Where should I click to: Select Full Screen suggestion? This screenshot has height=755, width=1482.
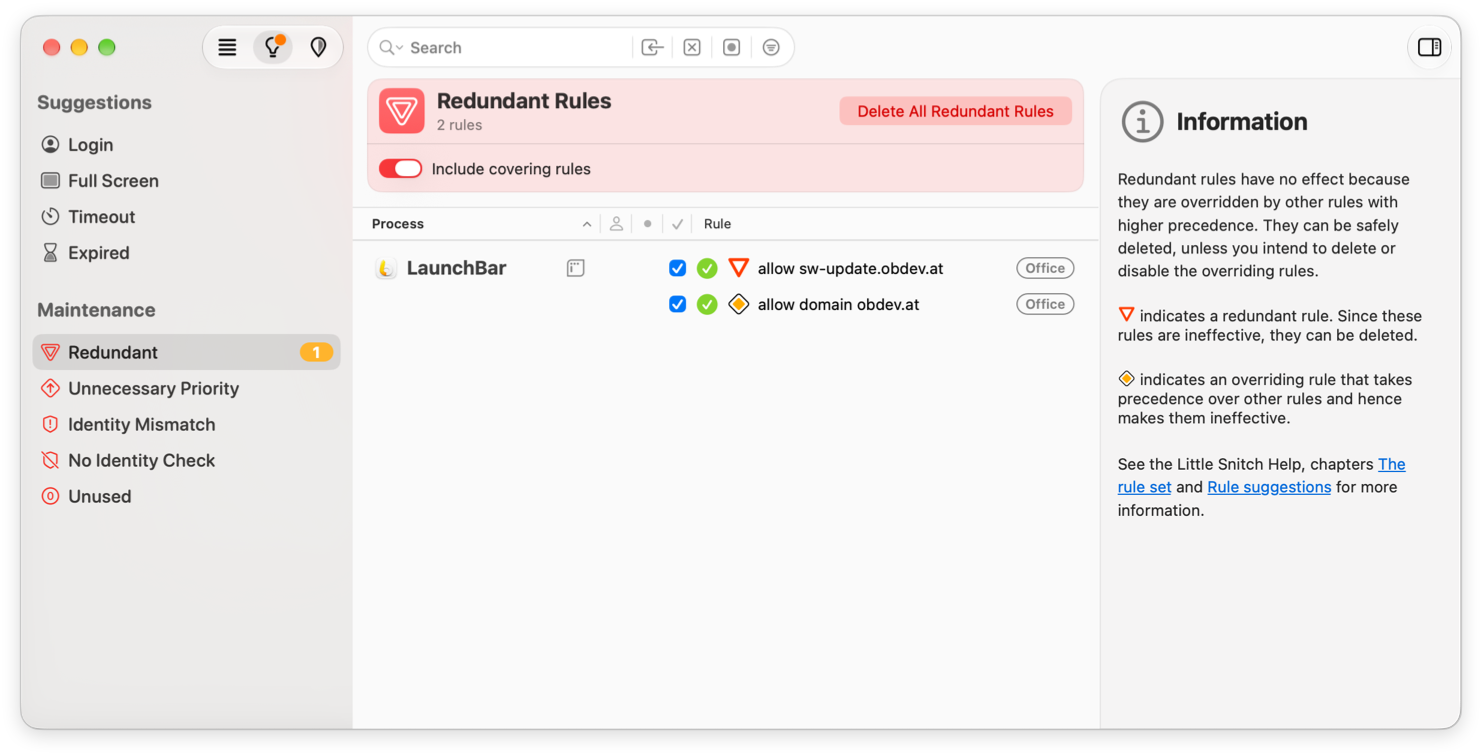(187, 181)
